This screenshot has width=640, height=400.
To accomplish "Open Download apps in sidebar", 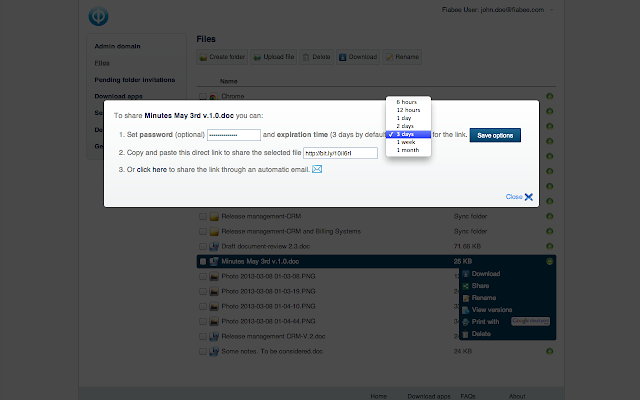I will point(118,96).
